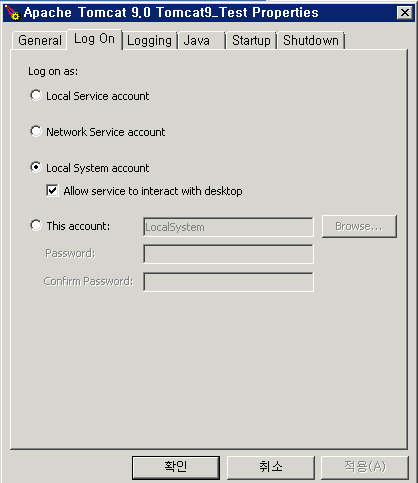Open the Startup tab
This screenshot has width=418, height=483.
tap(251, 41)
